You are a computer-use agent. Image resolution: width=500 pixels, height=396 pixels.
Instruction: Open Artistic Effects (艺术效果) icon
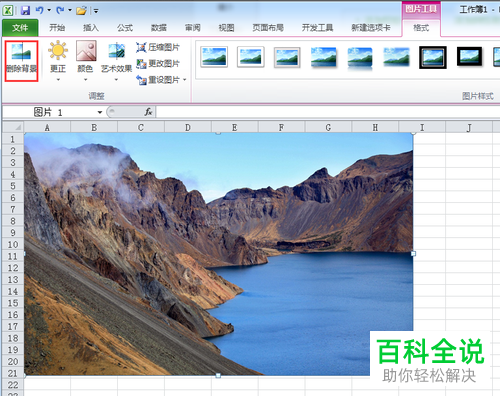coord(116,51)
